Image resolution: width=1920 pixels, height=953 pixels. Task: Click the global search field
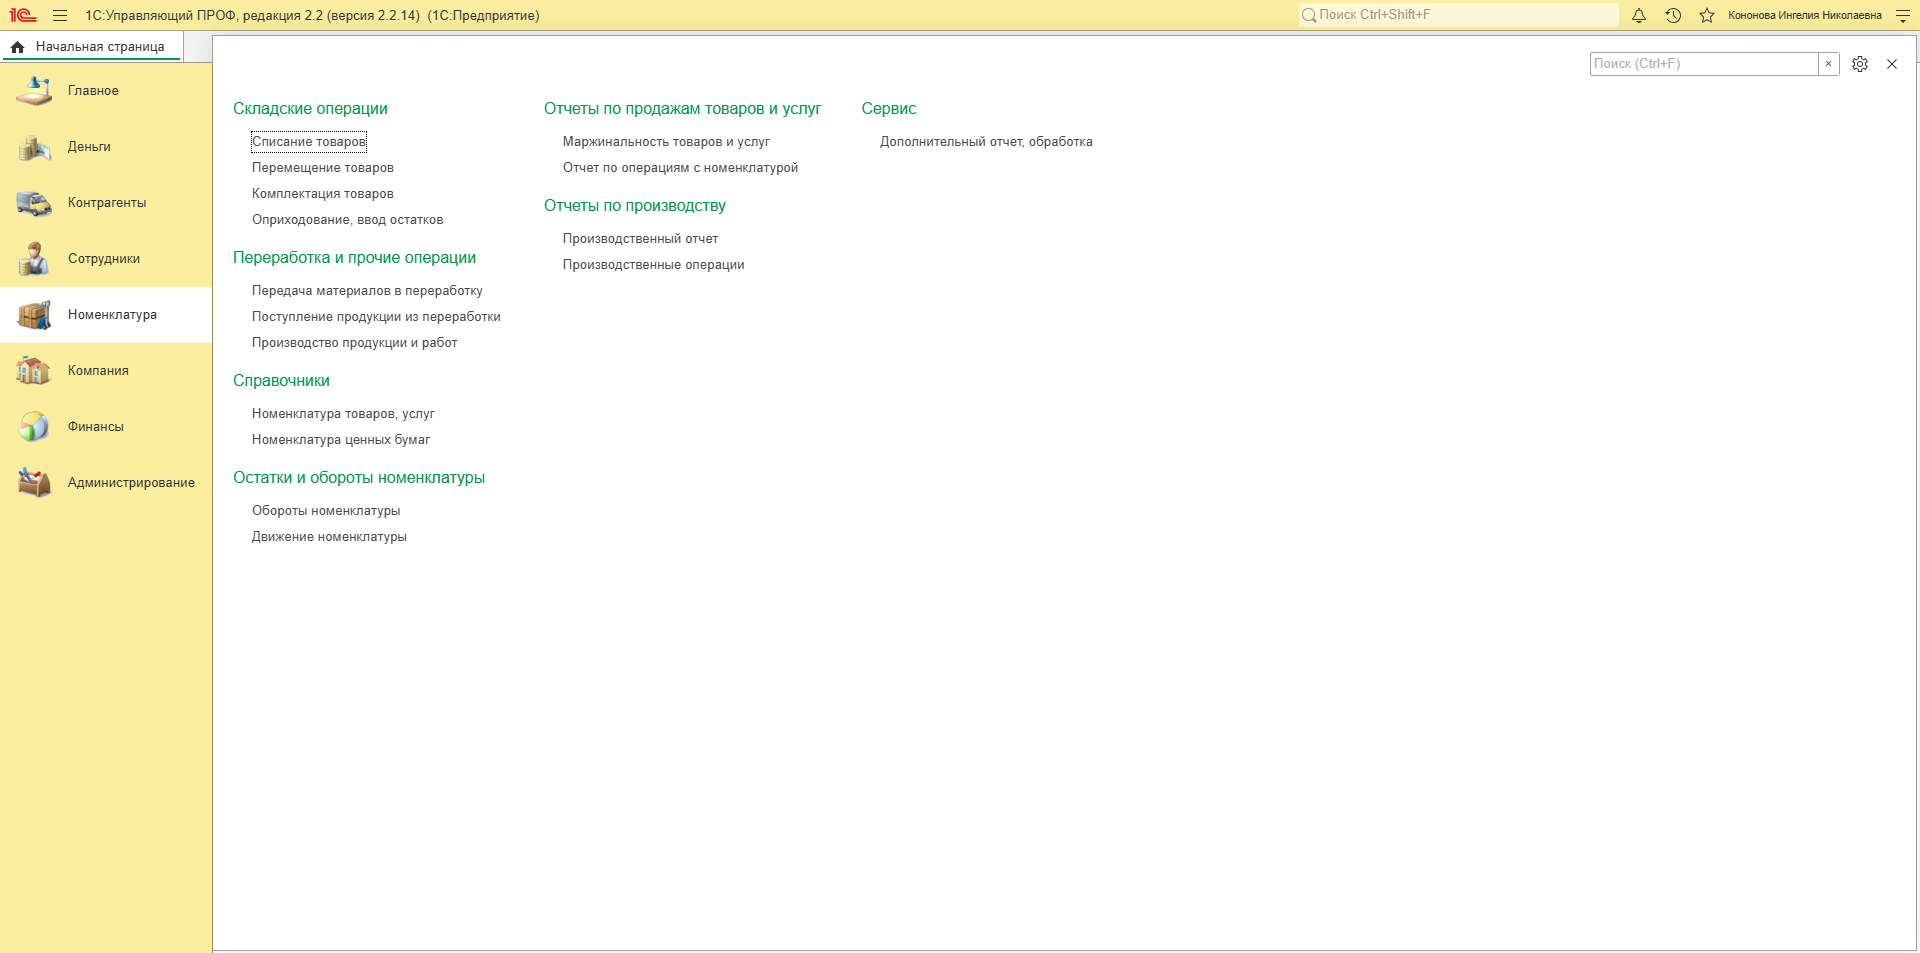(x=1458, y=15)
